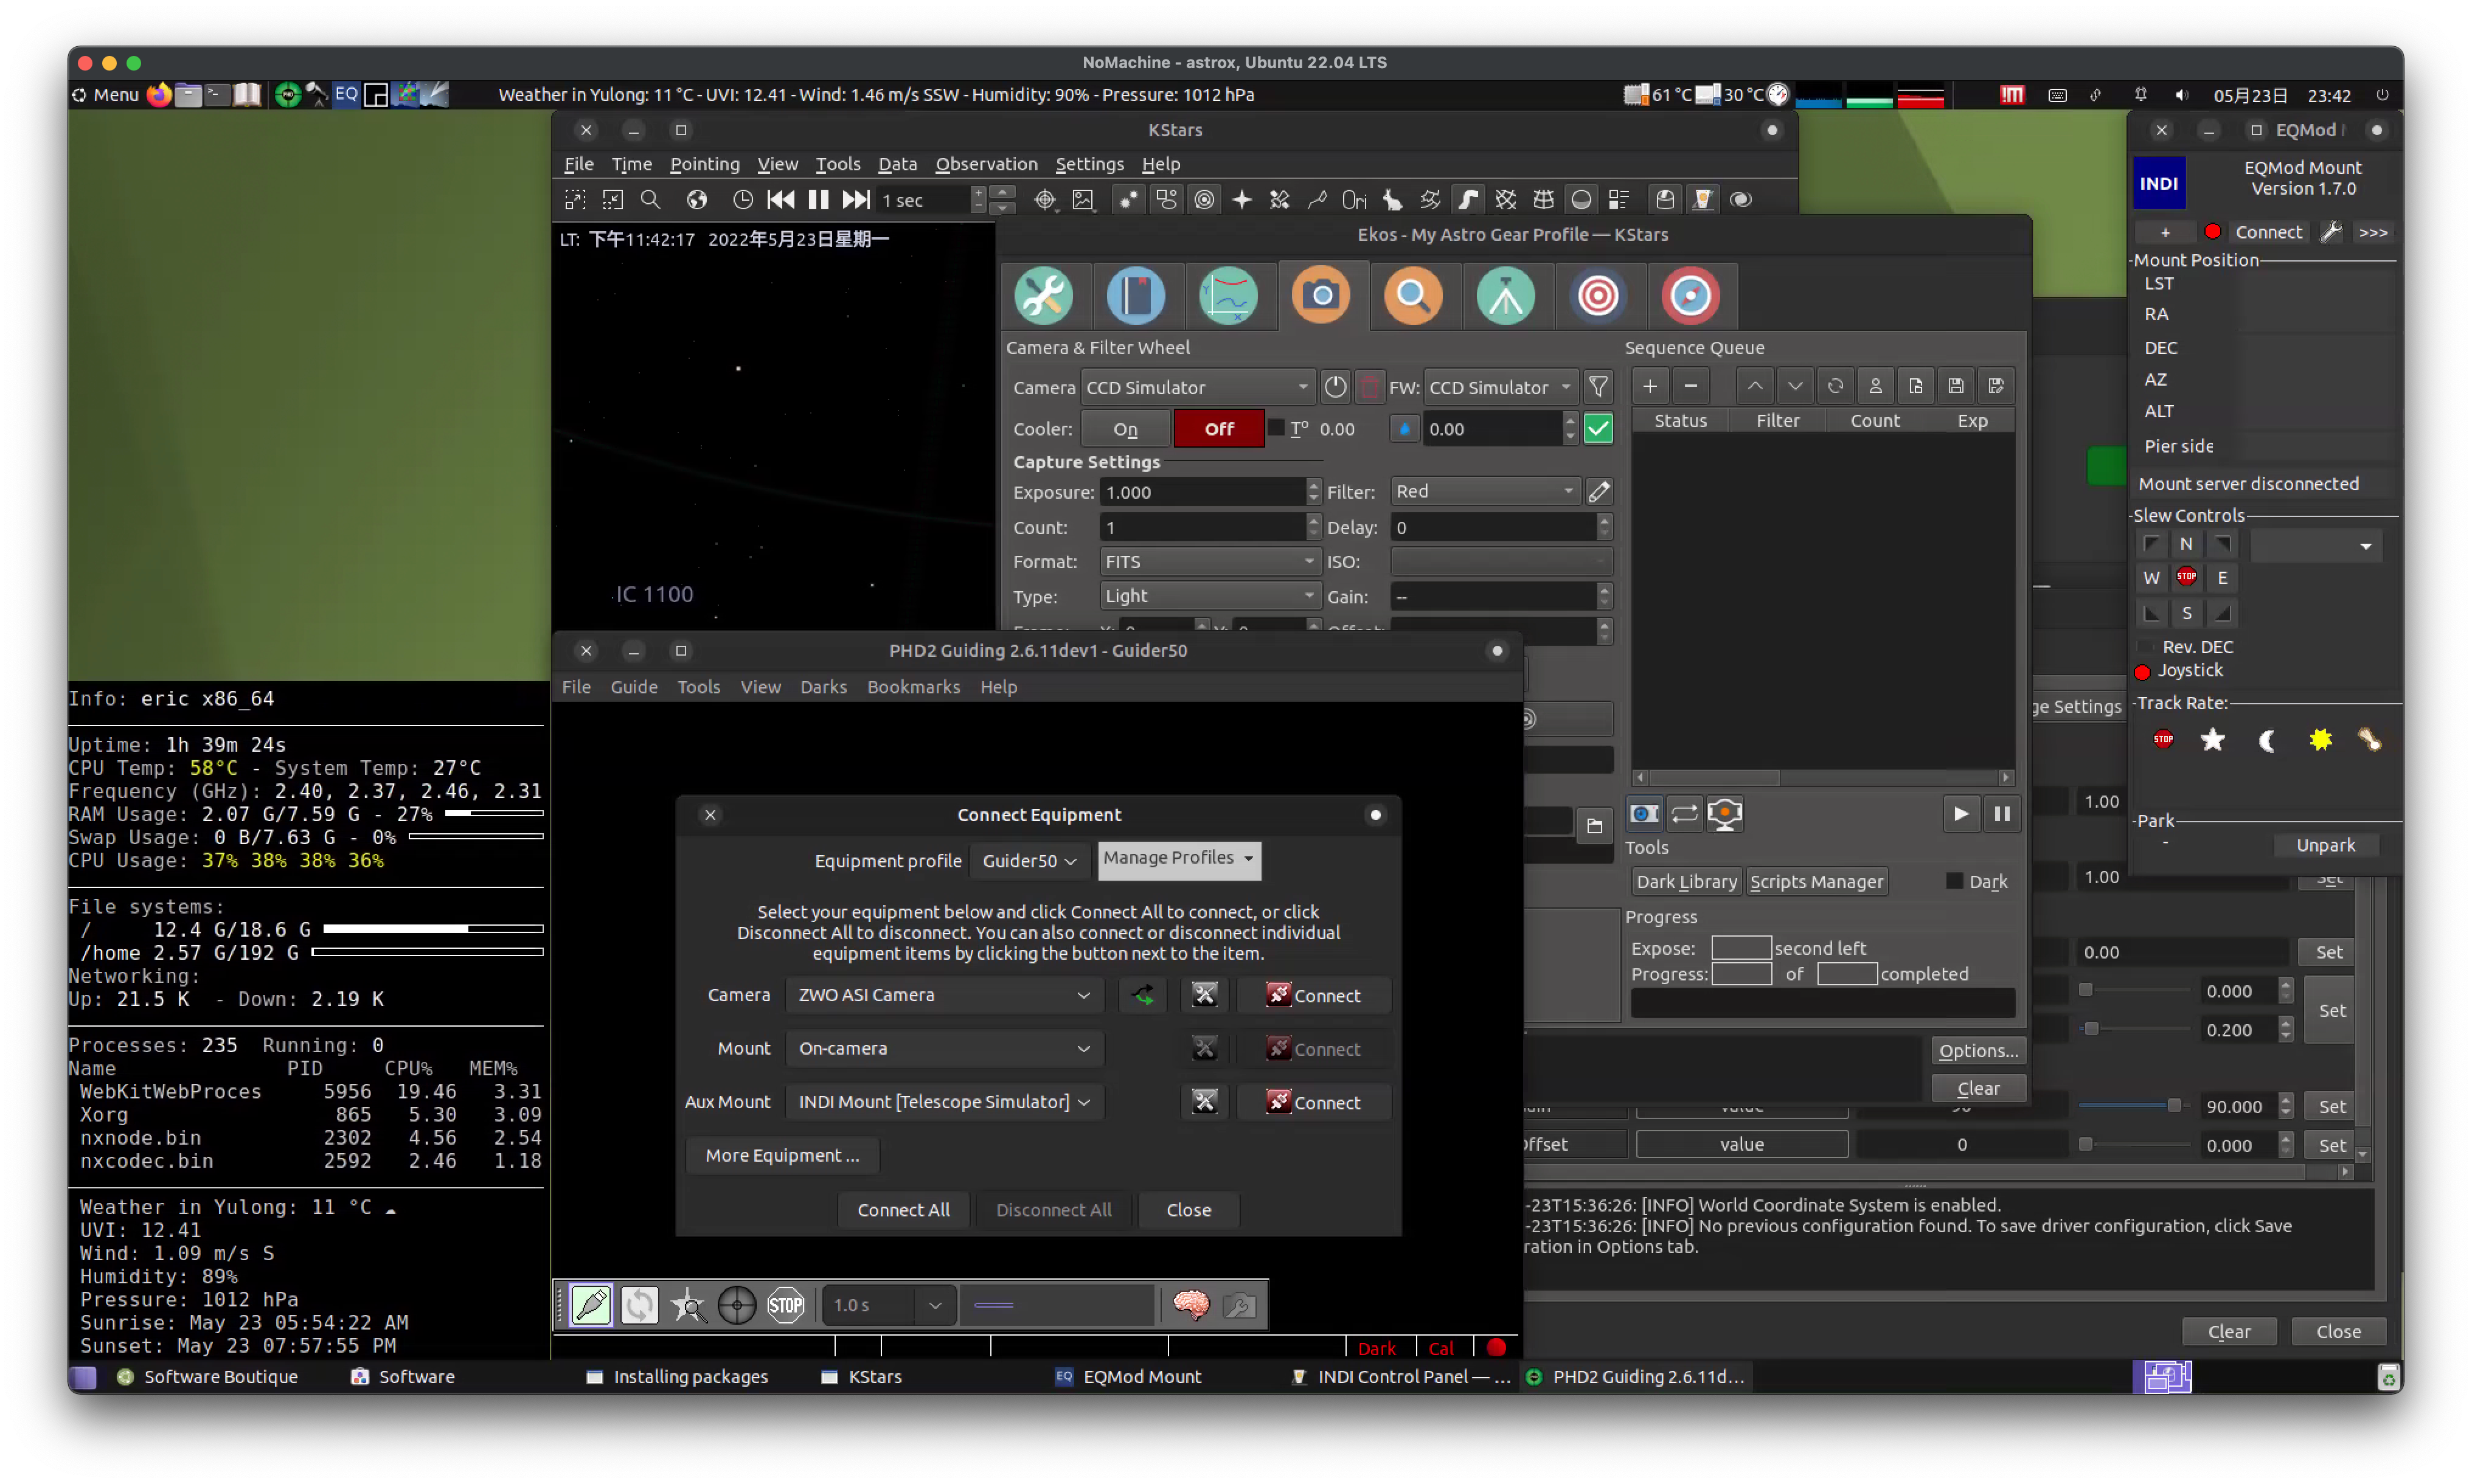Viewport: 2472px width, 1484px height.
Task: Click the KStars set time clock icon
Action: tap(743, 200)
